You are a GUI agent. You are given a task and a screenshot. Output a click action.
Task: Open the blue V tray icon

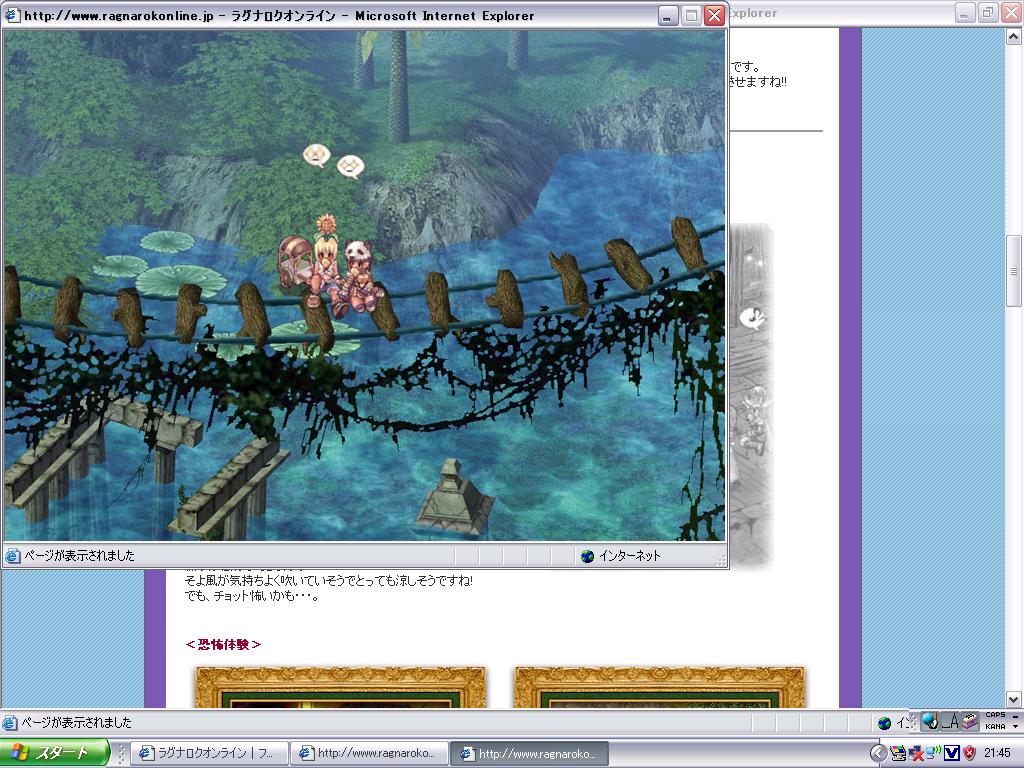[952, 754]
